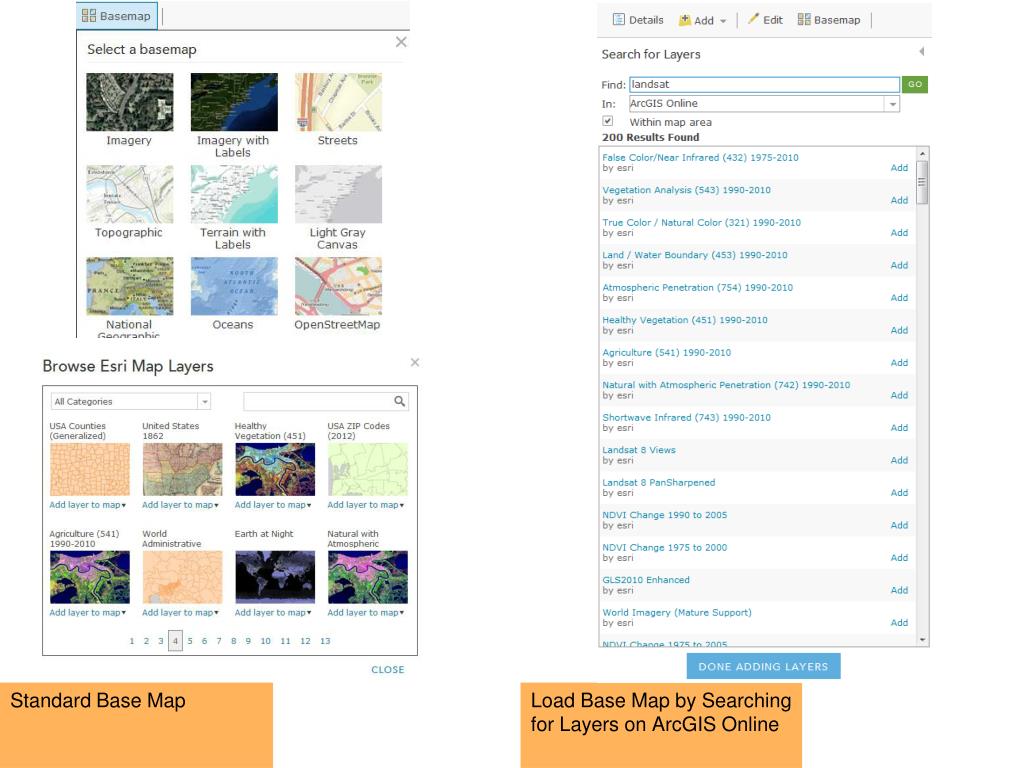Image resolution: width=1024 pixels, height=768 pixels.
Task: Select the National Geographic basemap thumbnail
Action: point(129,286)
